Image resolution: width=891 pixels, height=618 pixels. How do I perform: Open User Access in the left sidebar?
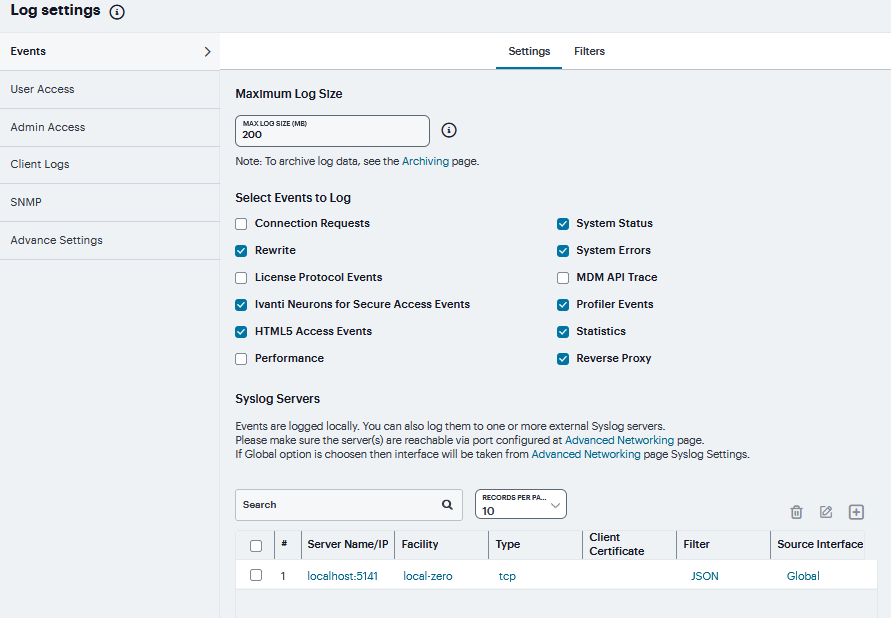[x=43, y=89]
